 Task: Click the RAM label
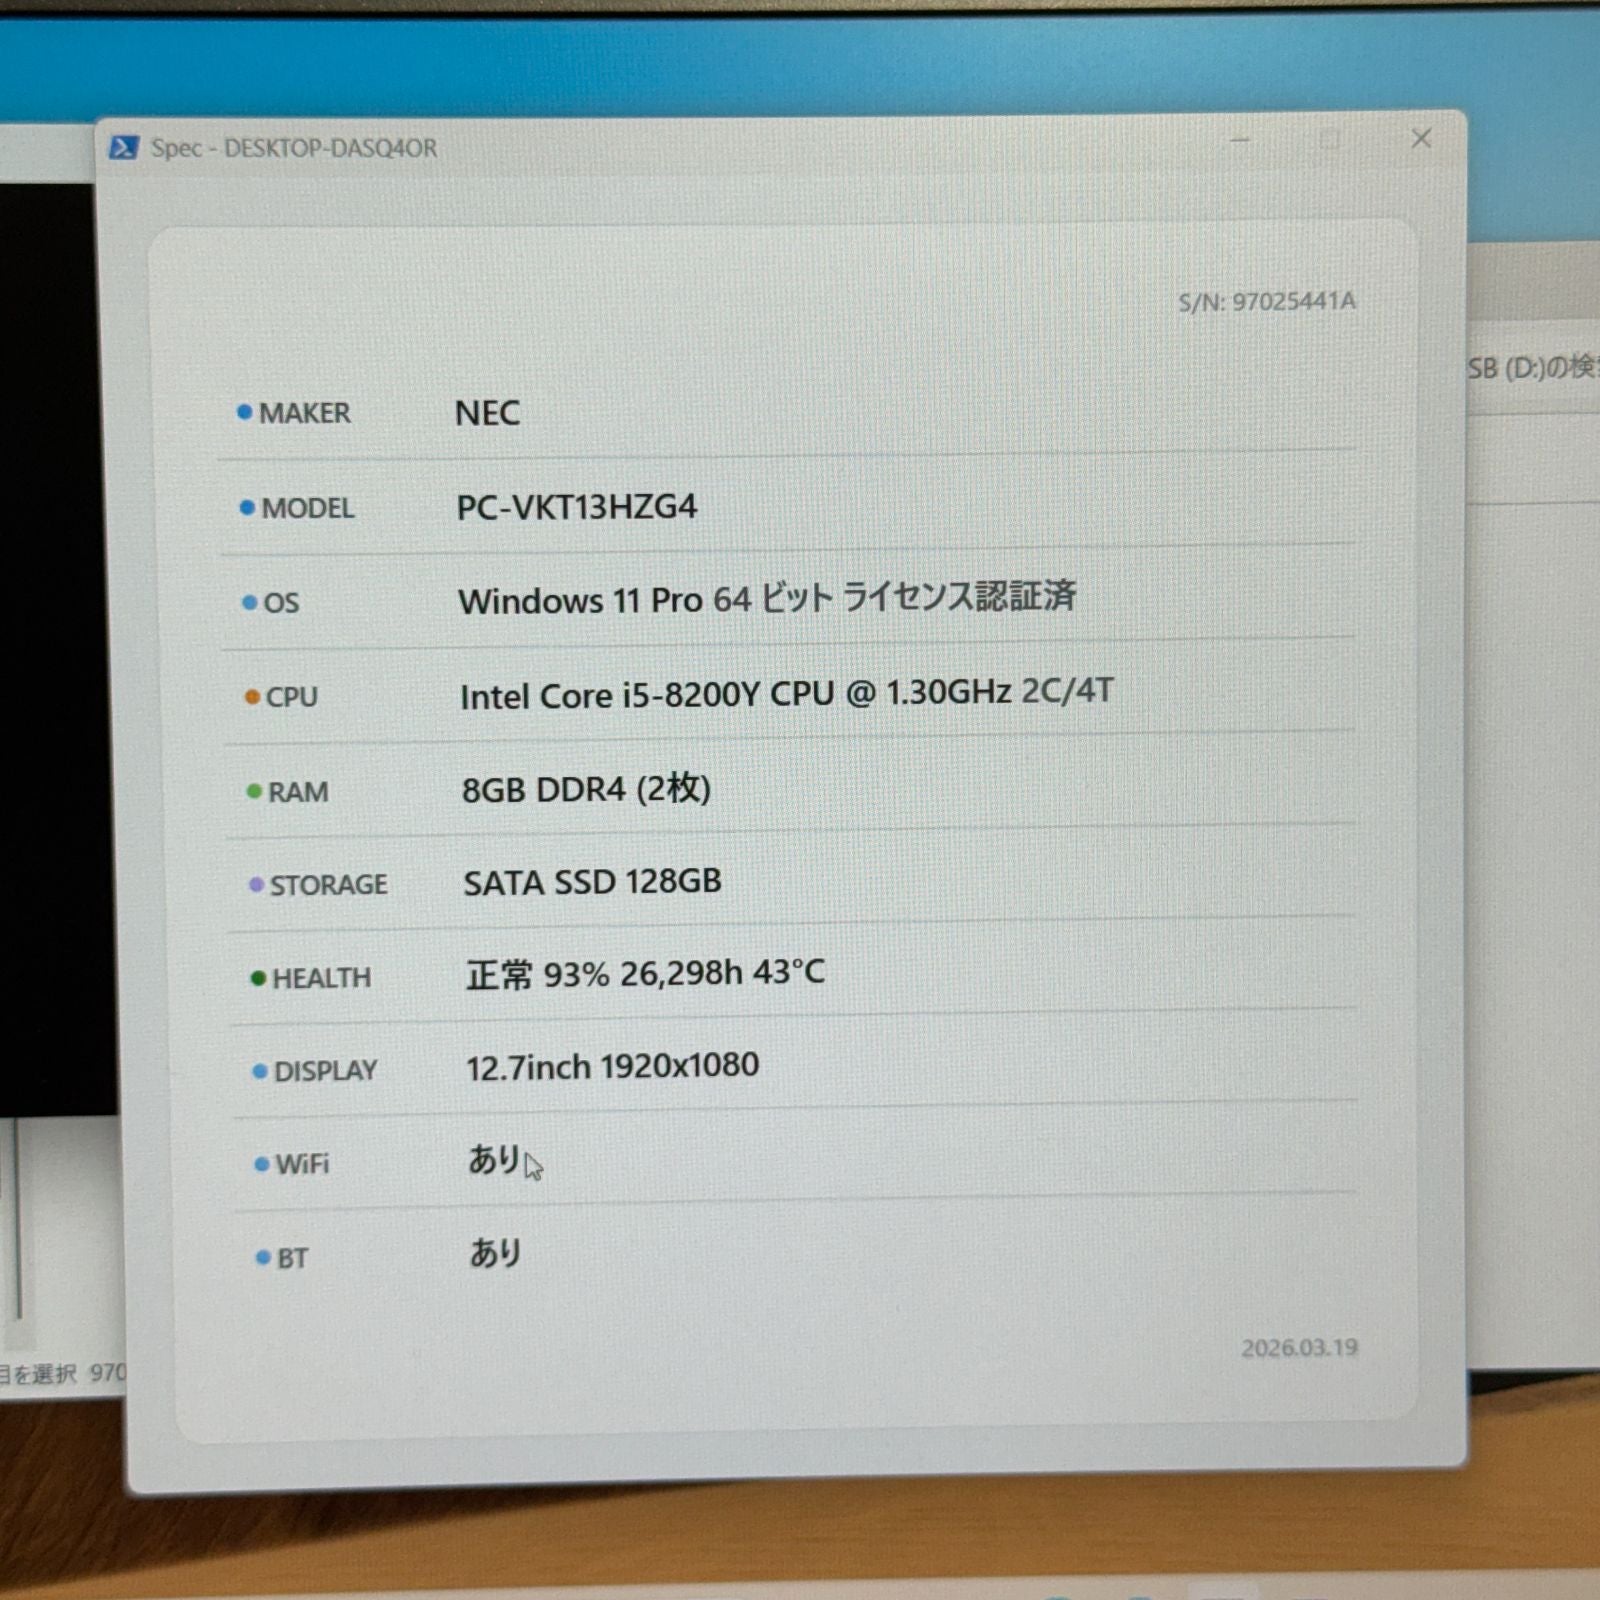pyautogui.click(x=298, y=792)
